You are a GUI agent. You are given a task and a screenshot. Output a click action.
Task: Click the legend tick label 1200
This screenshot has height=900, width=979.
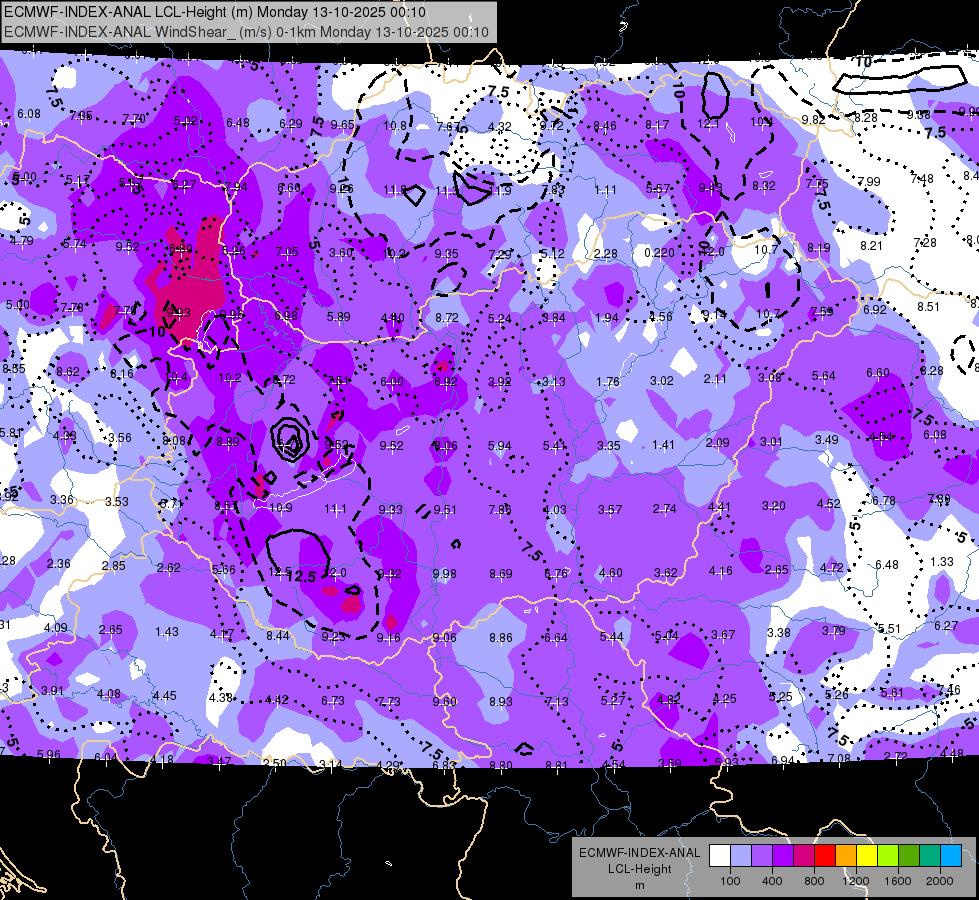coord(855,881)
